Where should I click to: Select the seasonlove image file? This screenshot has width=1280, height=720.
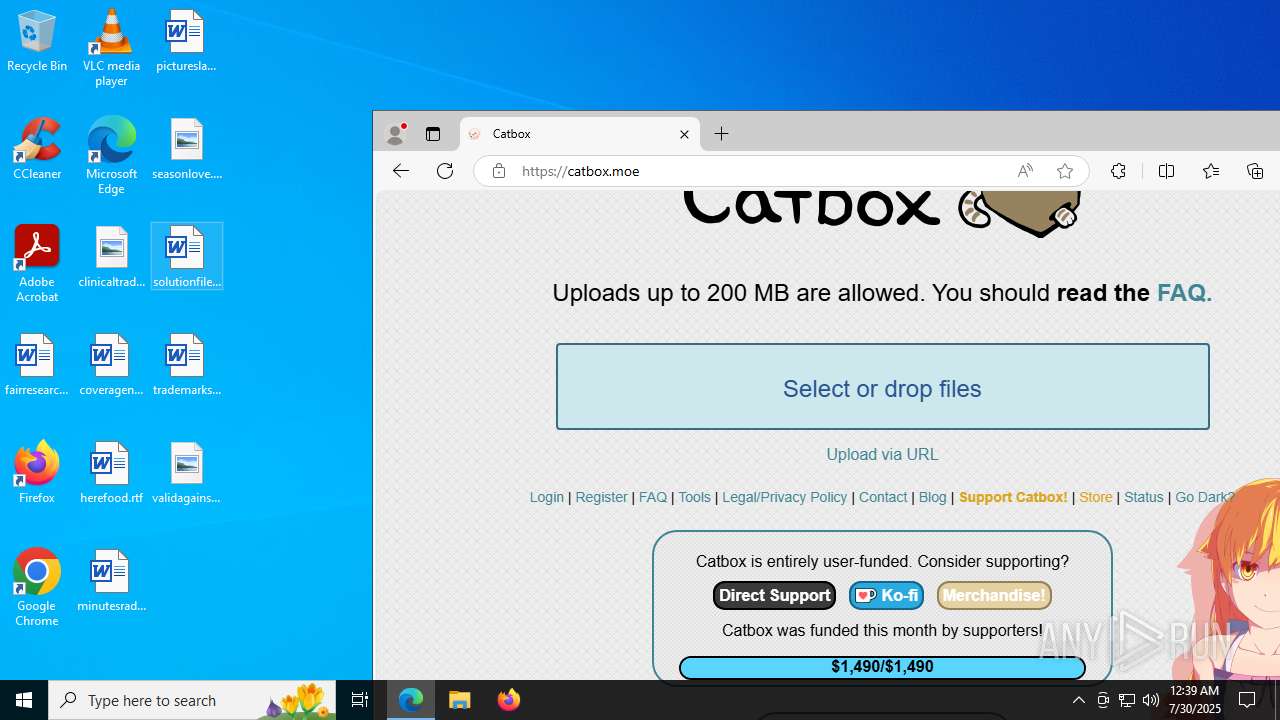click(186, 149)
